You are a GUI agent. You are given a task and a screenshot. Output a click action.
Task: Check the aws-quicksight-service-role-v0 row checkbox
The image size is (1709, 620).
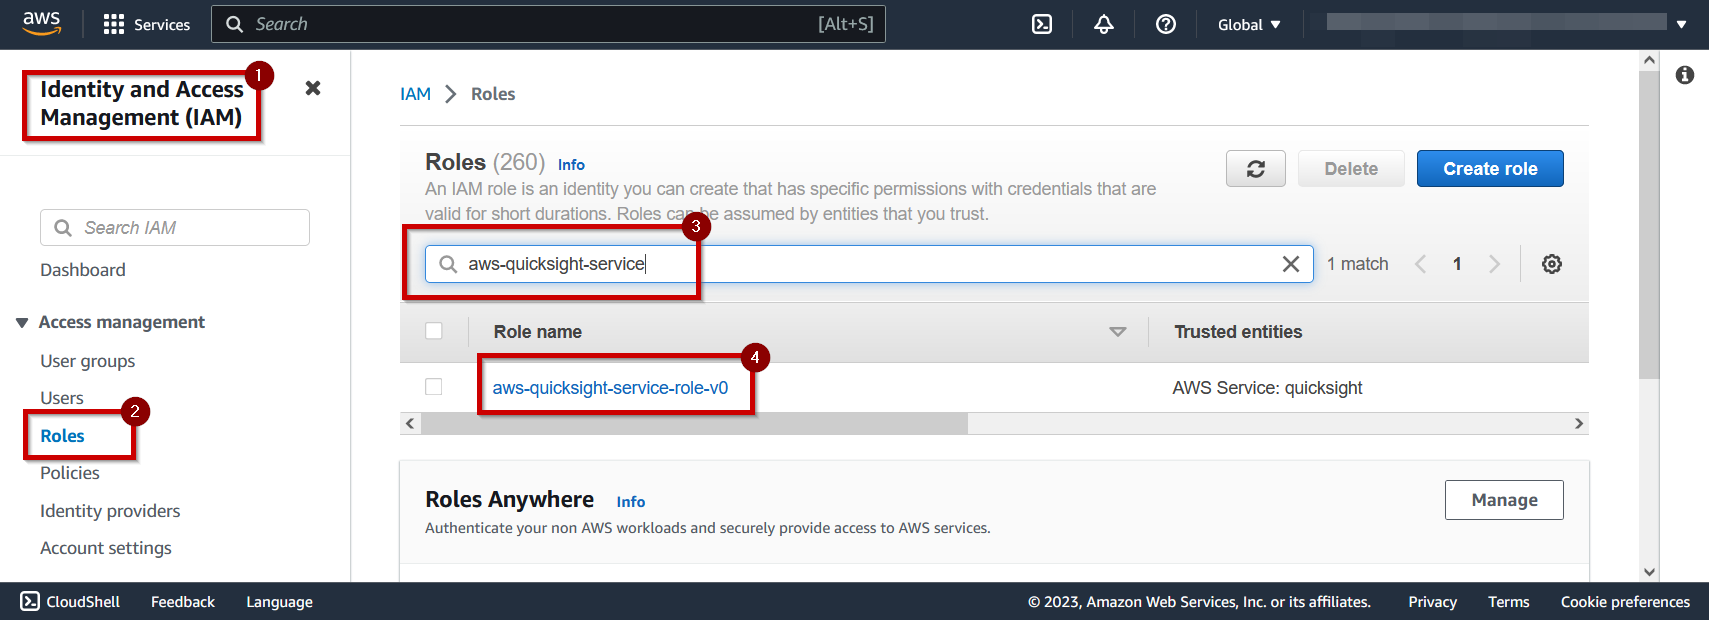[x=434, y=387]
